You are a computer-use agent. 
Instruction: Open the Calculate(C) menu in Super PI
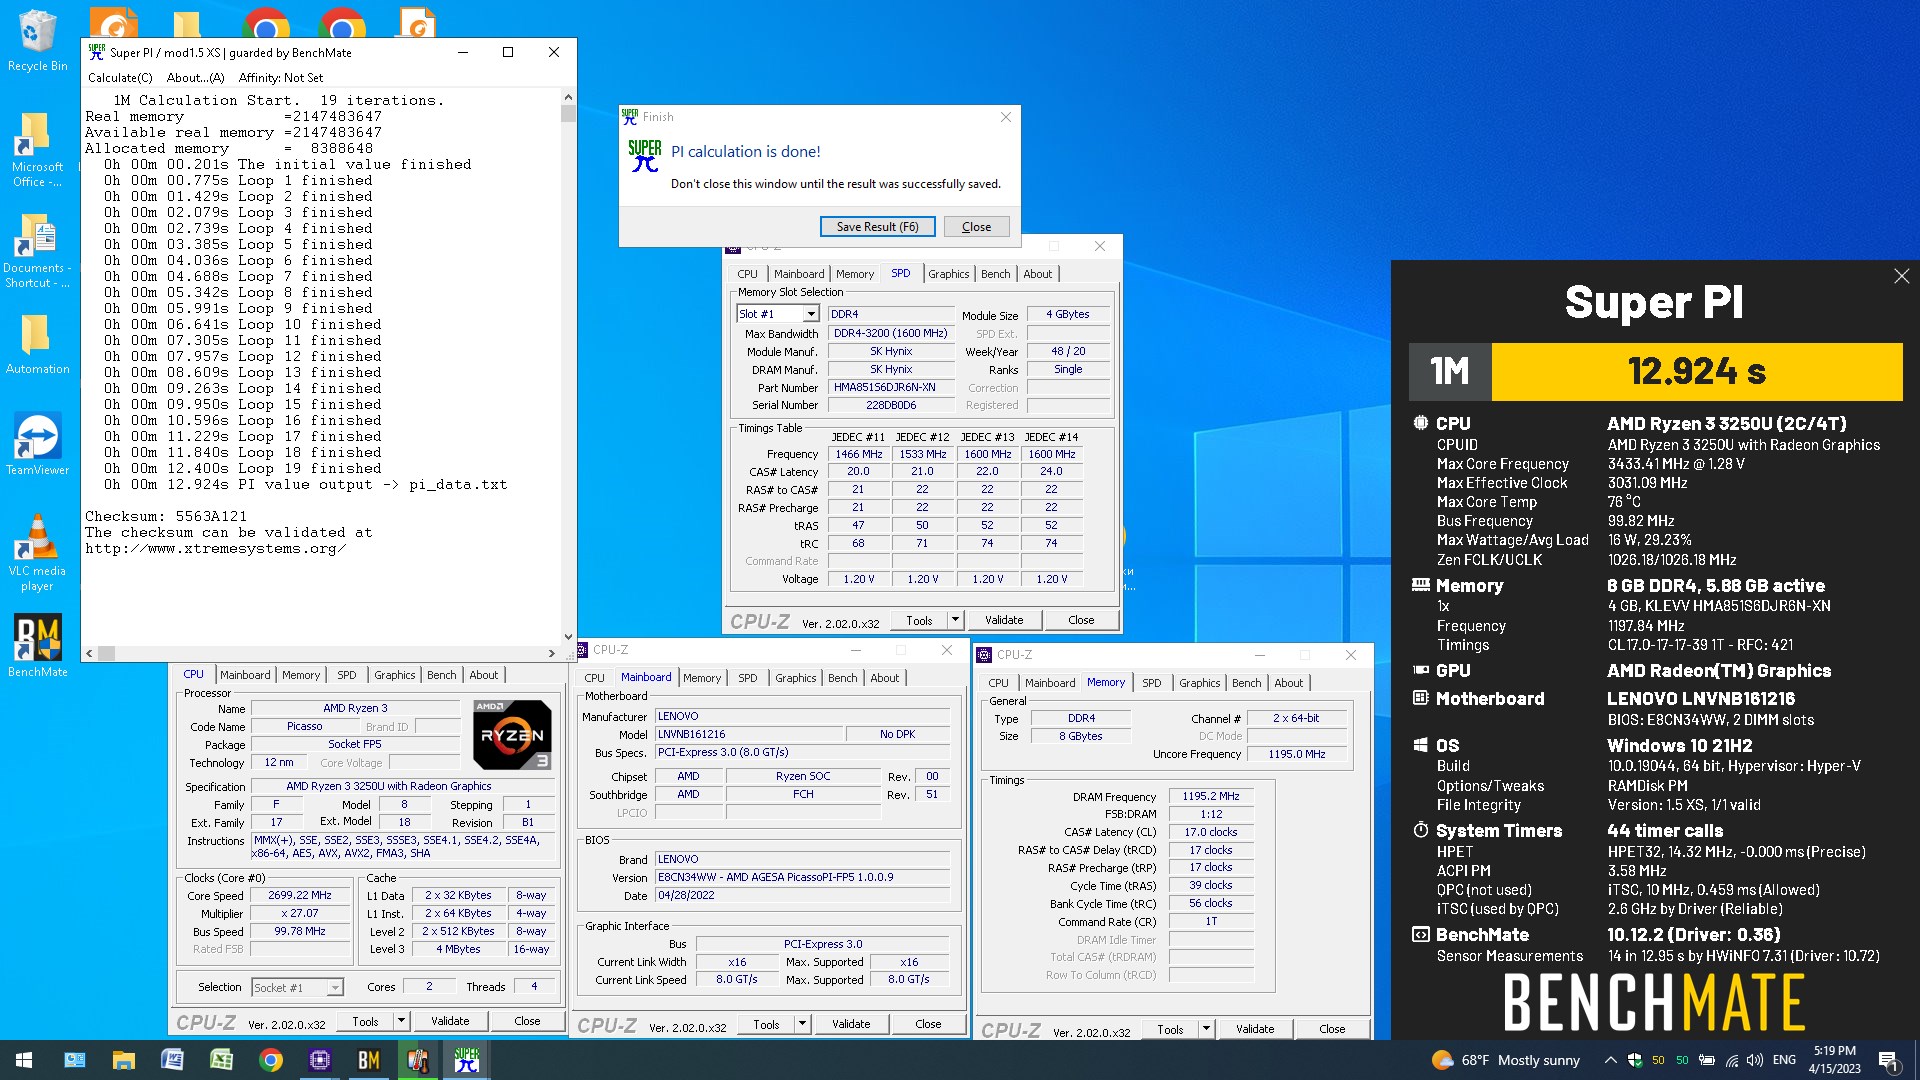coord(120,78)
